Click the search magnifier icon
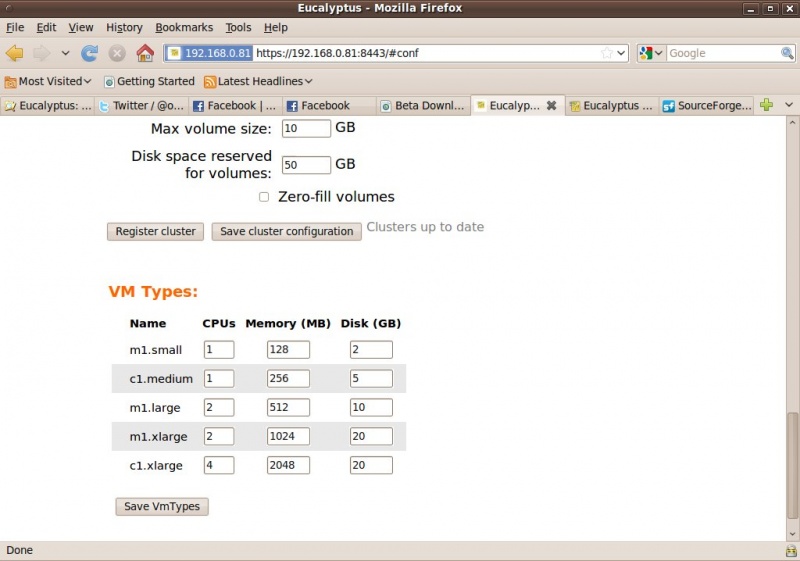The image size is (800, 561). click(x=787, y=53)
